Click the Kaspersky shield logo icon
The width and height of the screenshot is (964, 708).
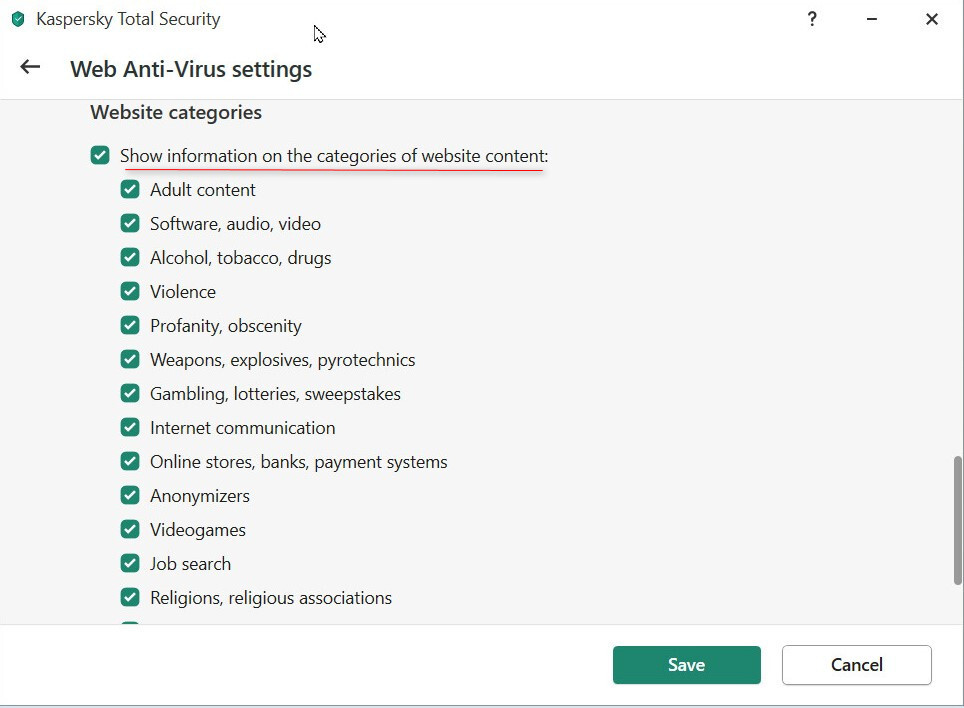(x=18, y=19)
